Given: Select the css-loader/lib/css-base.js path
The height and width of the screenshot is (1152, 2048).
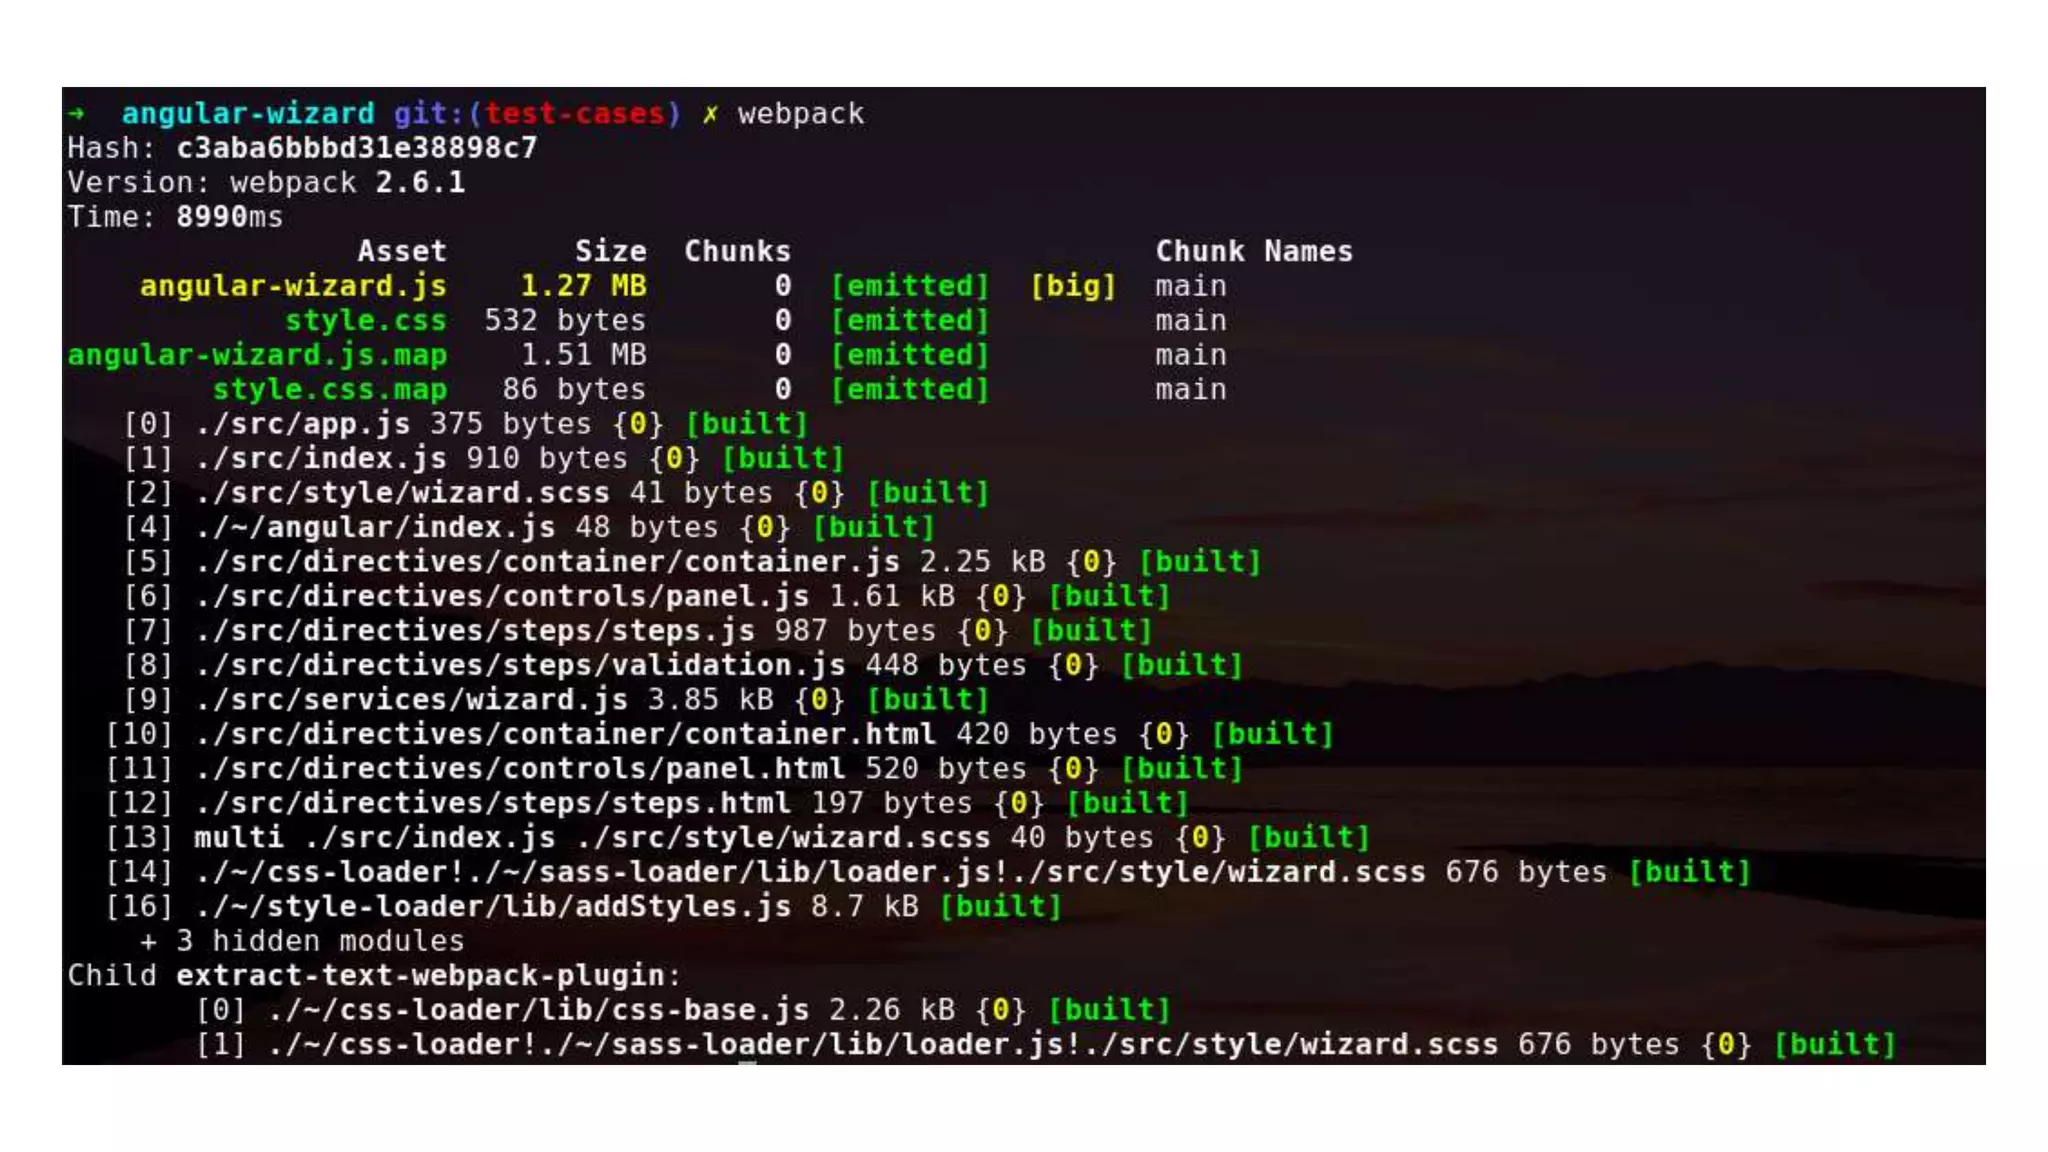Looking at the screenshot, I should pyautogui.click(x=538, y=1010).
